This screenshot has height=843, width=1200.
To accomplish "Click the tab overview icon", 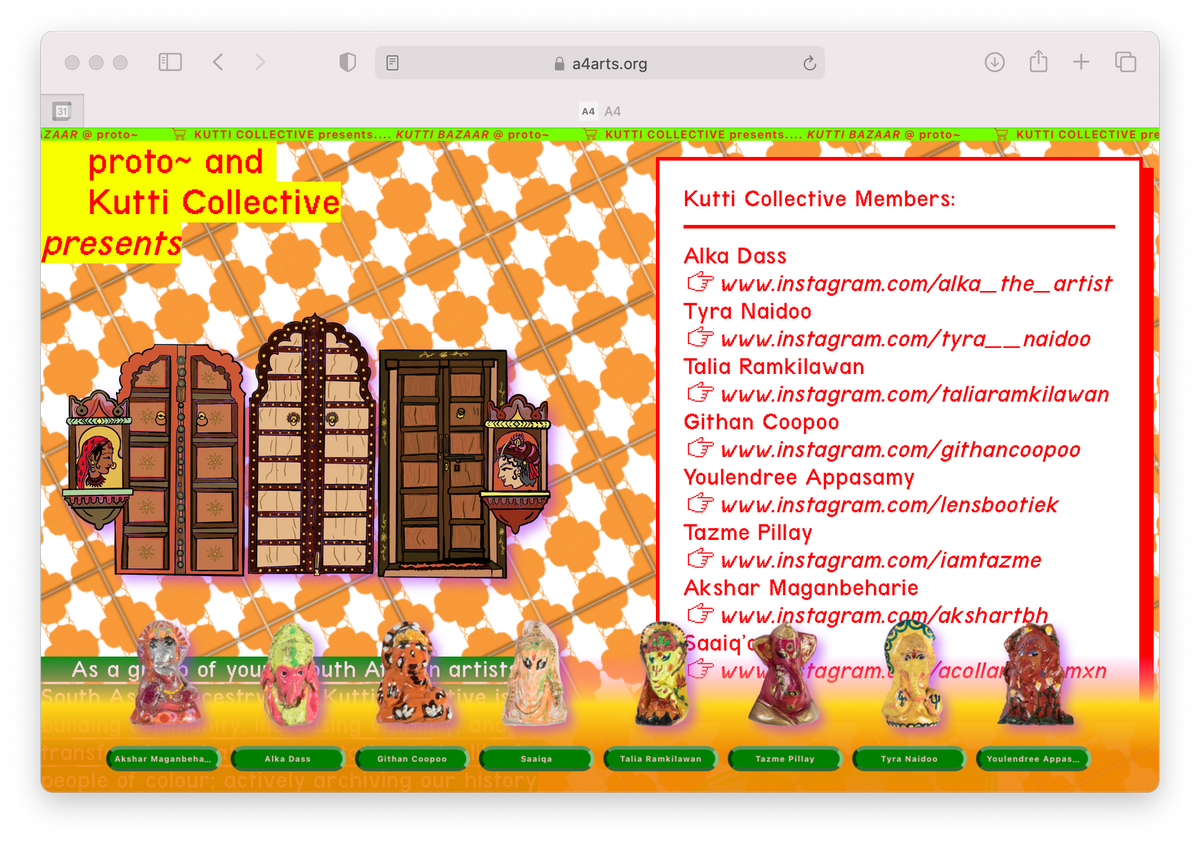I will (x=1125, y=61).
